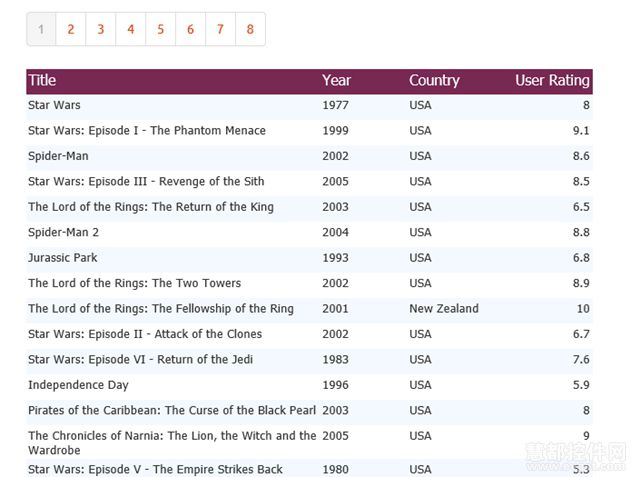Click 'Star Wars: Episode I - The Phantom Menace'
The width and height of the screenshot is (640, 477).
click(x=147, y=131)
